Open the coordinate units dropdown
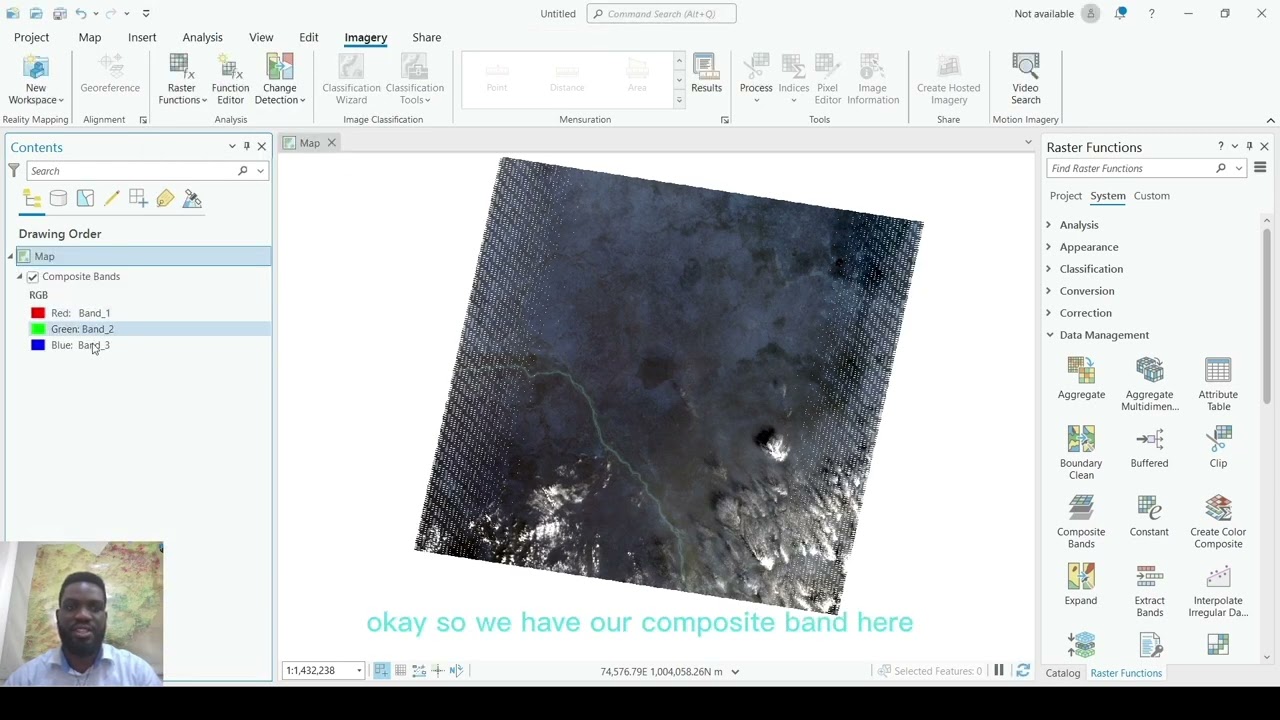The image size is (1280, 720). (x=735, y=672)
